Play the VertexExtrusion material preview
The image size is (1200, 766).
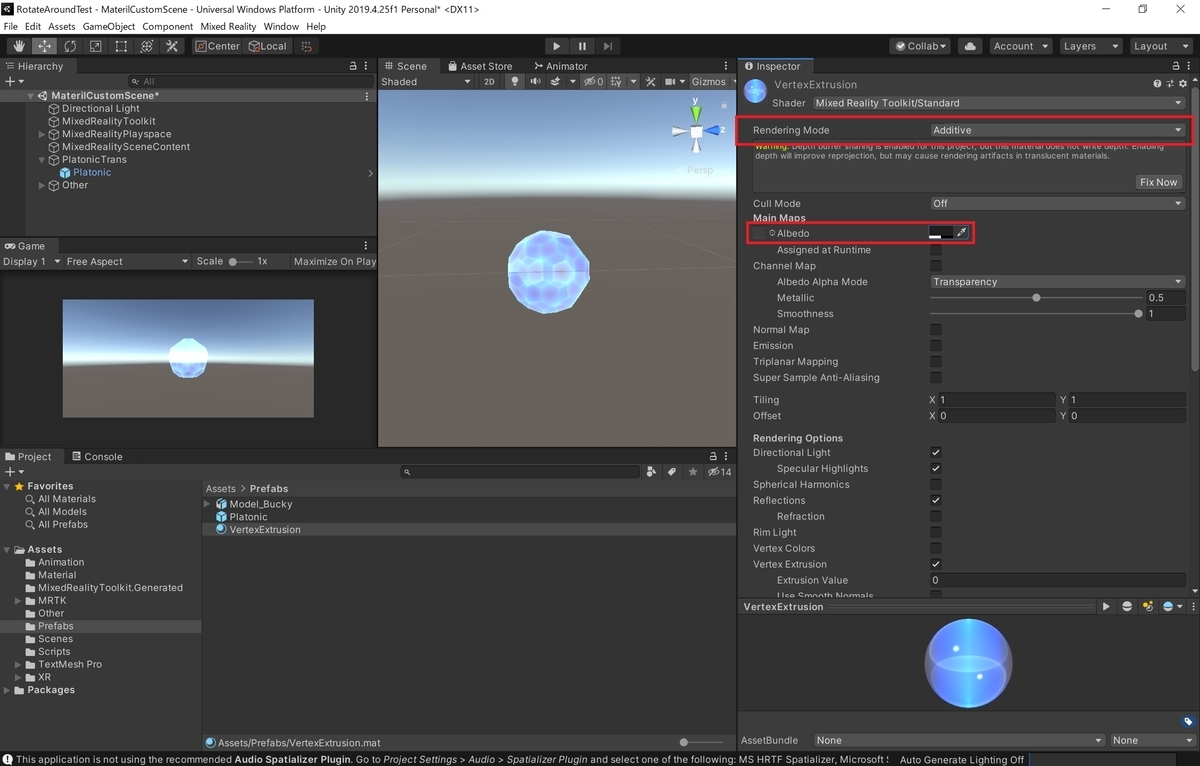[1106, 607]
